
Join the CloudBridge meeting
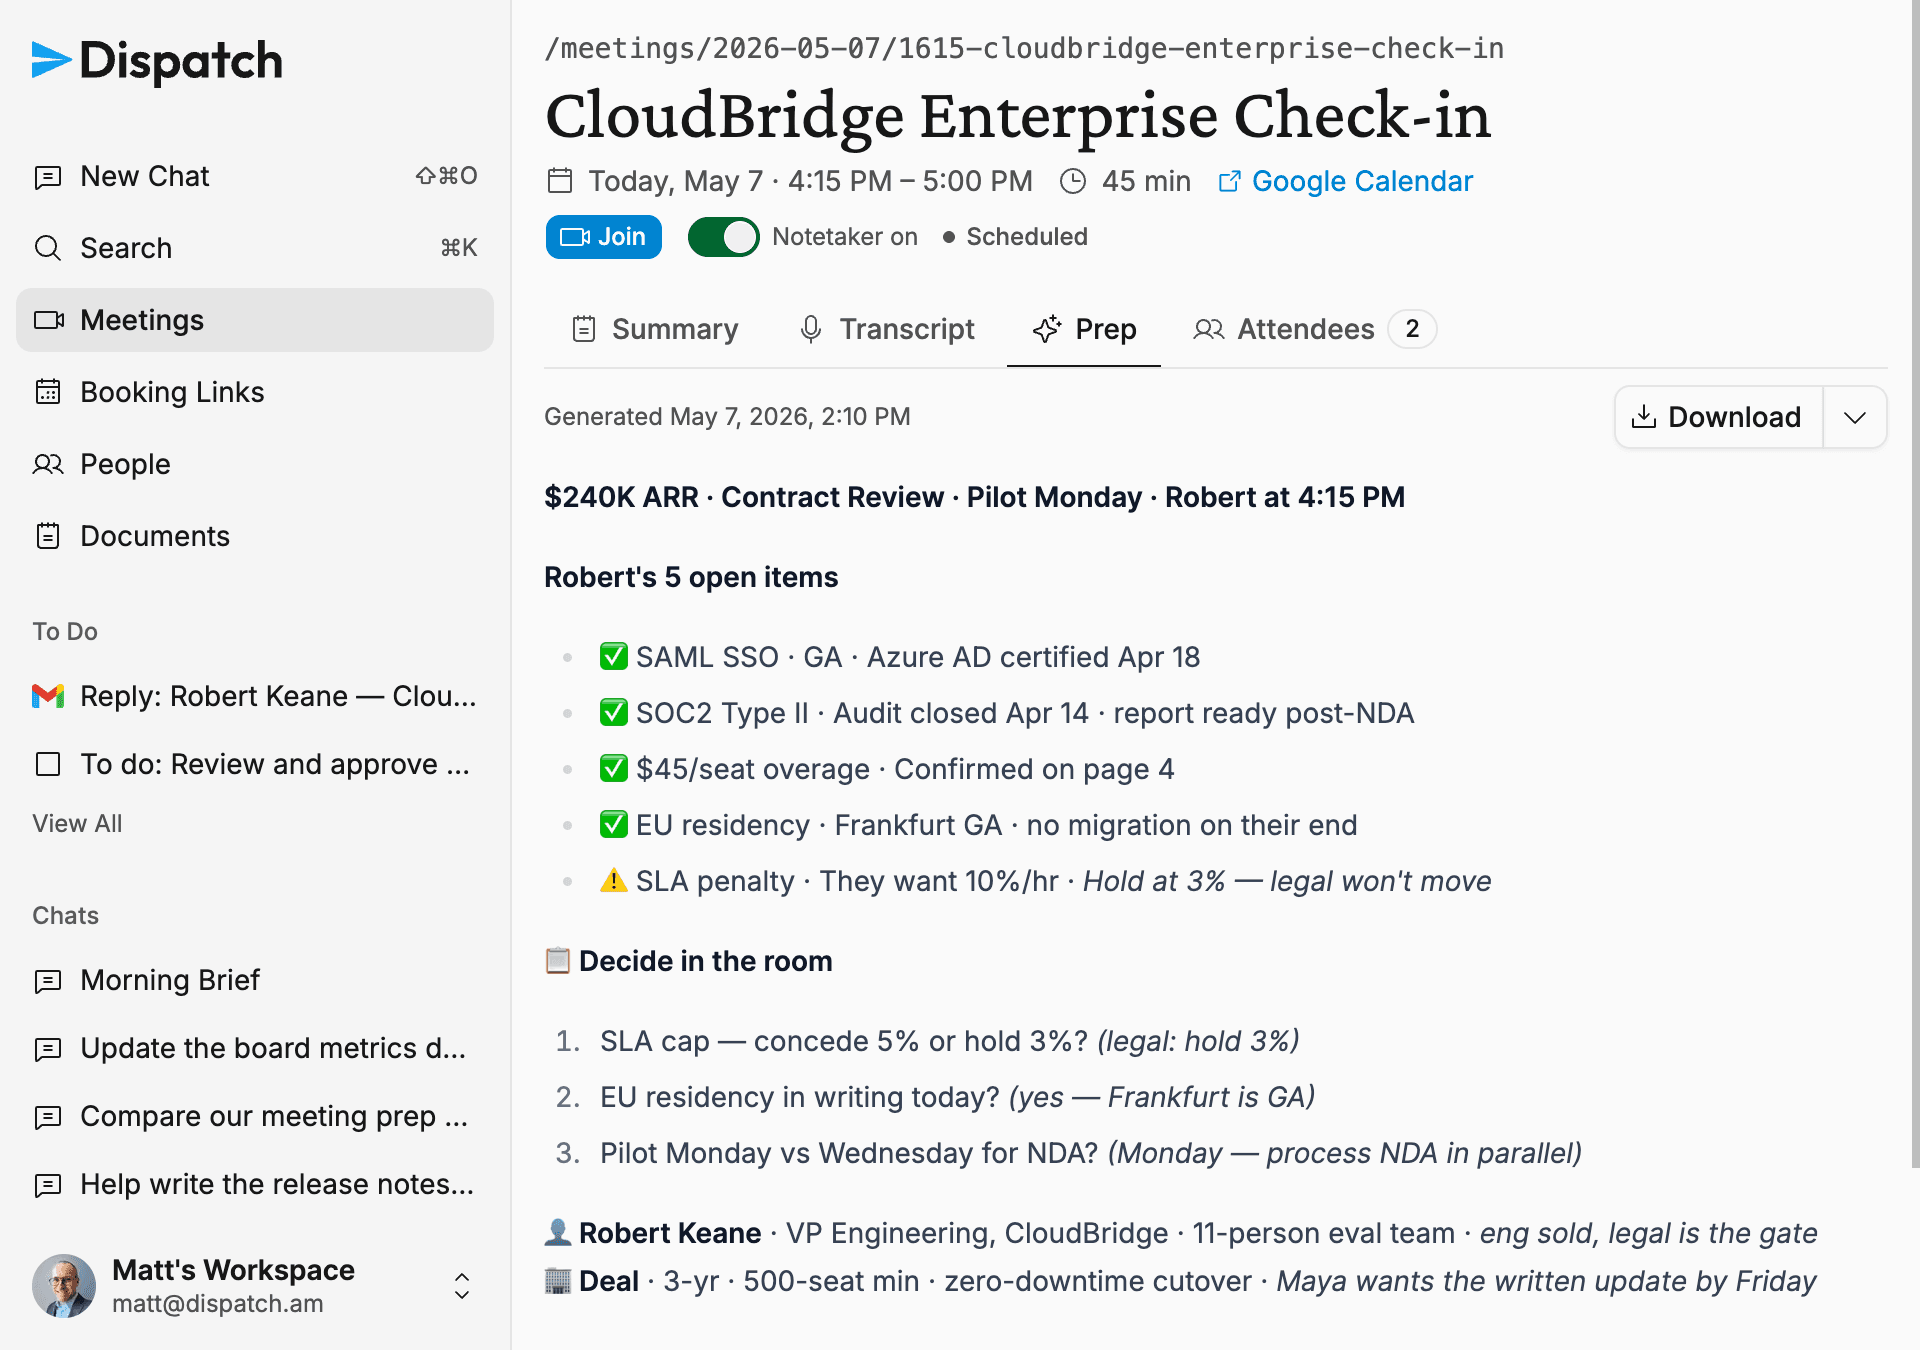point(604,237)
